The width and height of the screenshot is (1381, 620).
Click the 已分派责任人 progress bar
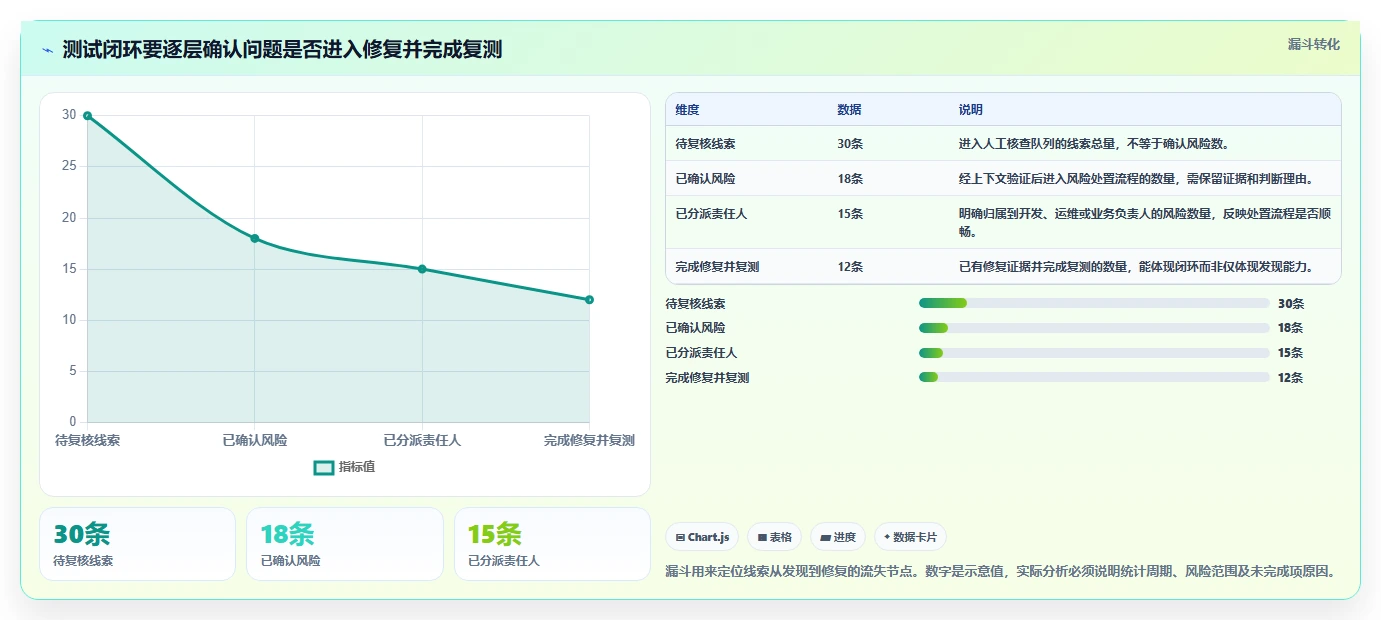click(1094, 353)
